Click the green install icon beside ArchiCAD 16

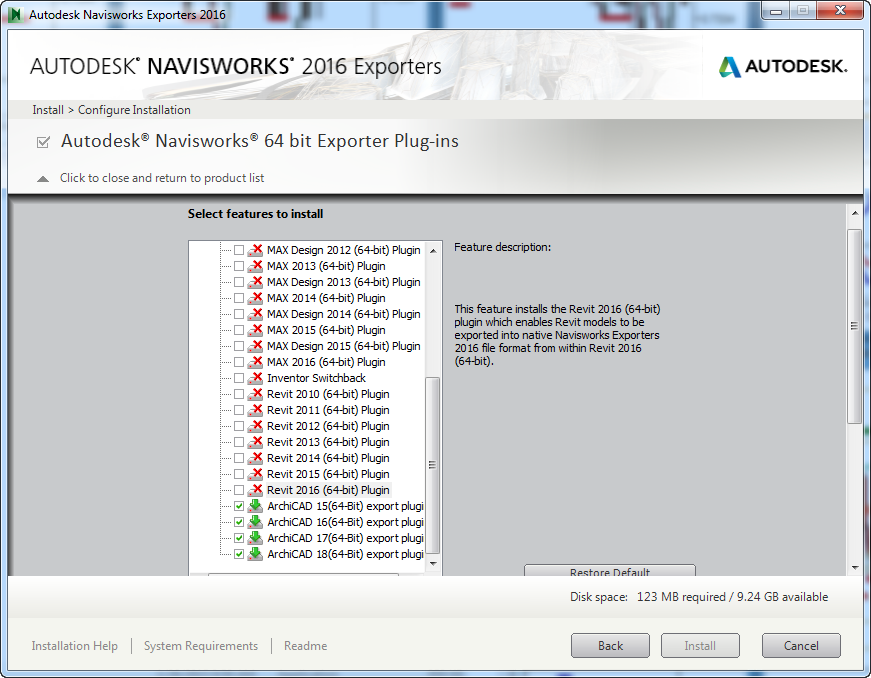point(255,522)
